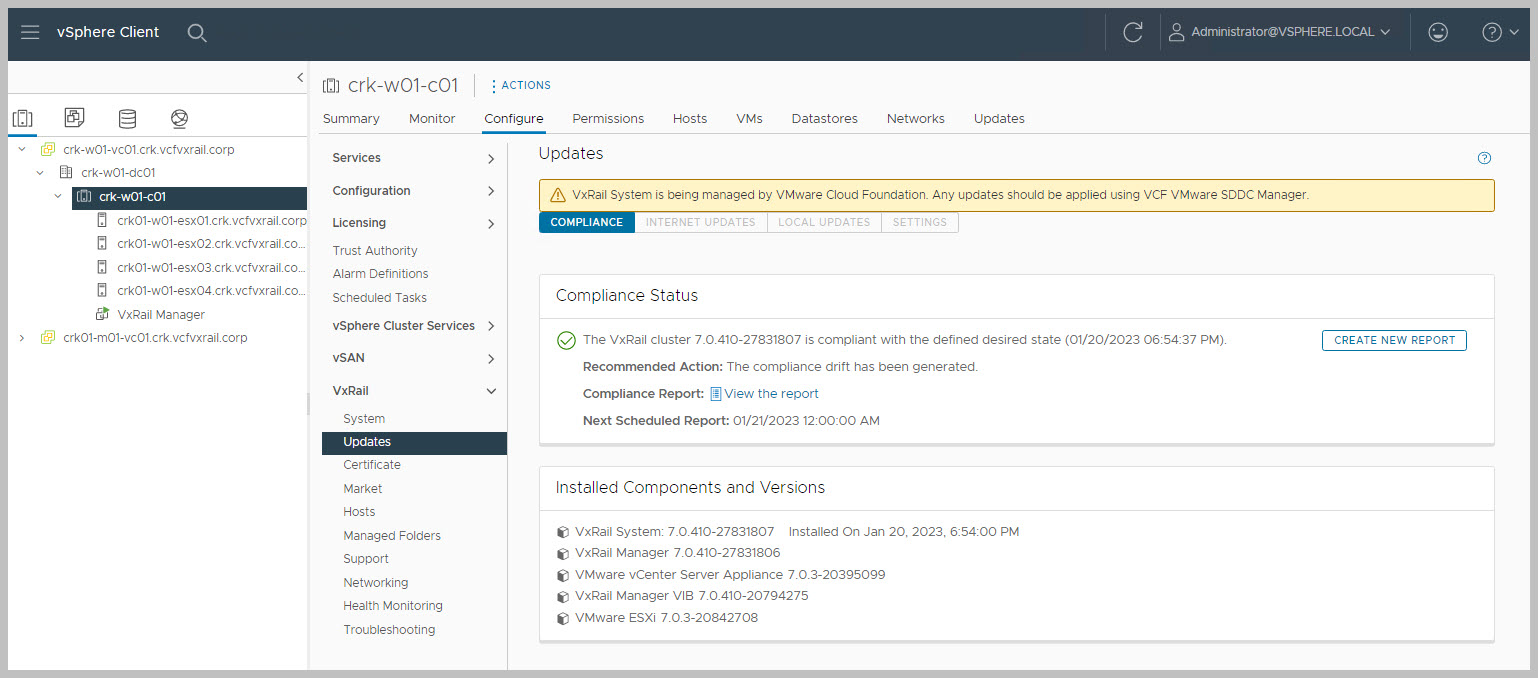Click the search magnifier icon
The height and width of the screenshot is (678, 1538).
tap(197, 32)
